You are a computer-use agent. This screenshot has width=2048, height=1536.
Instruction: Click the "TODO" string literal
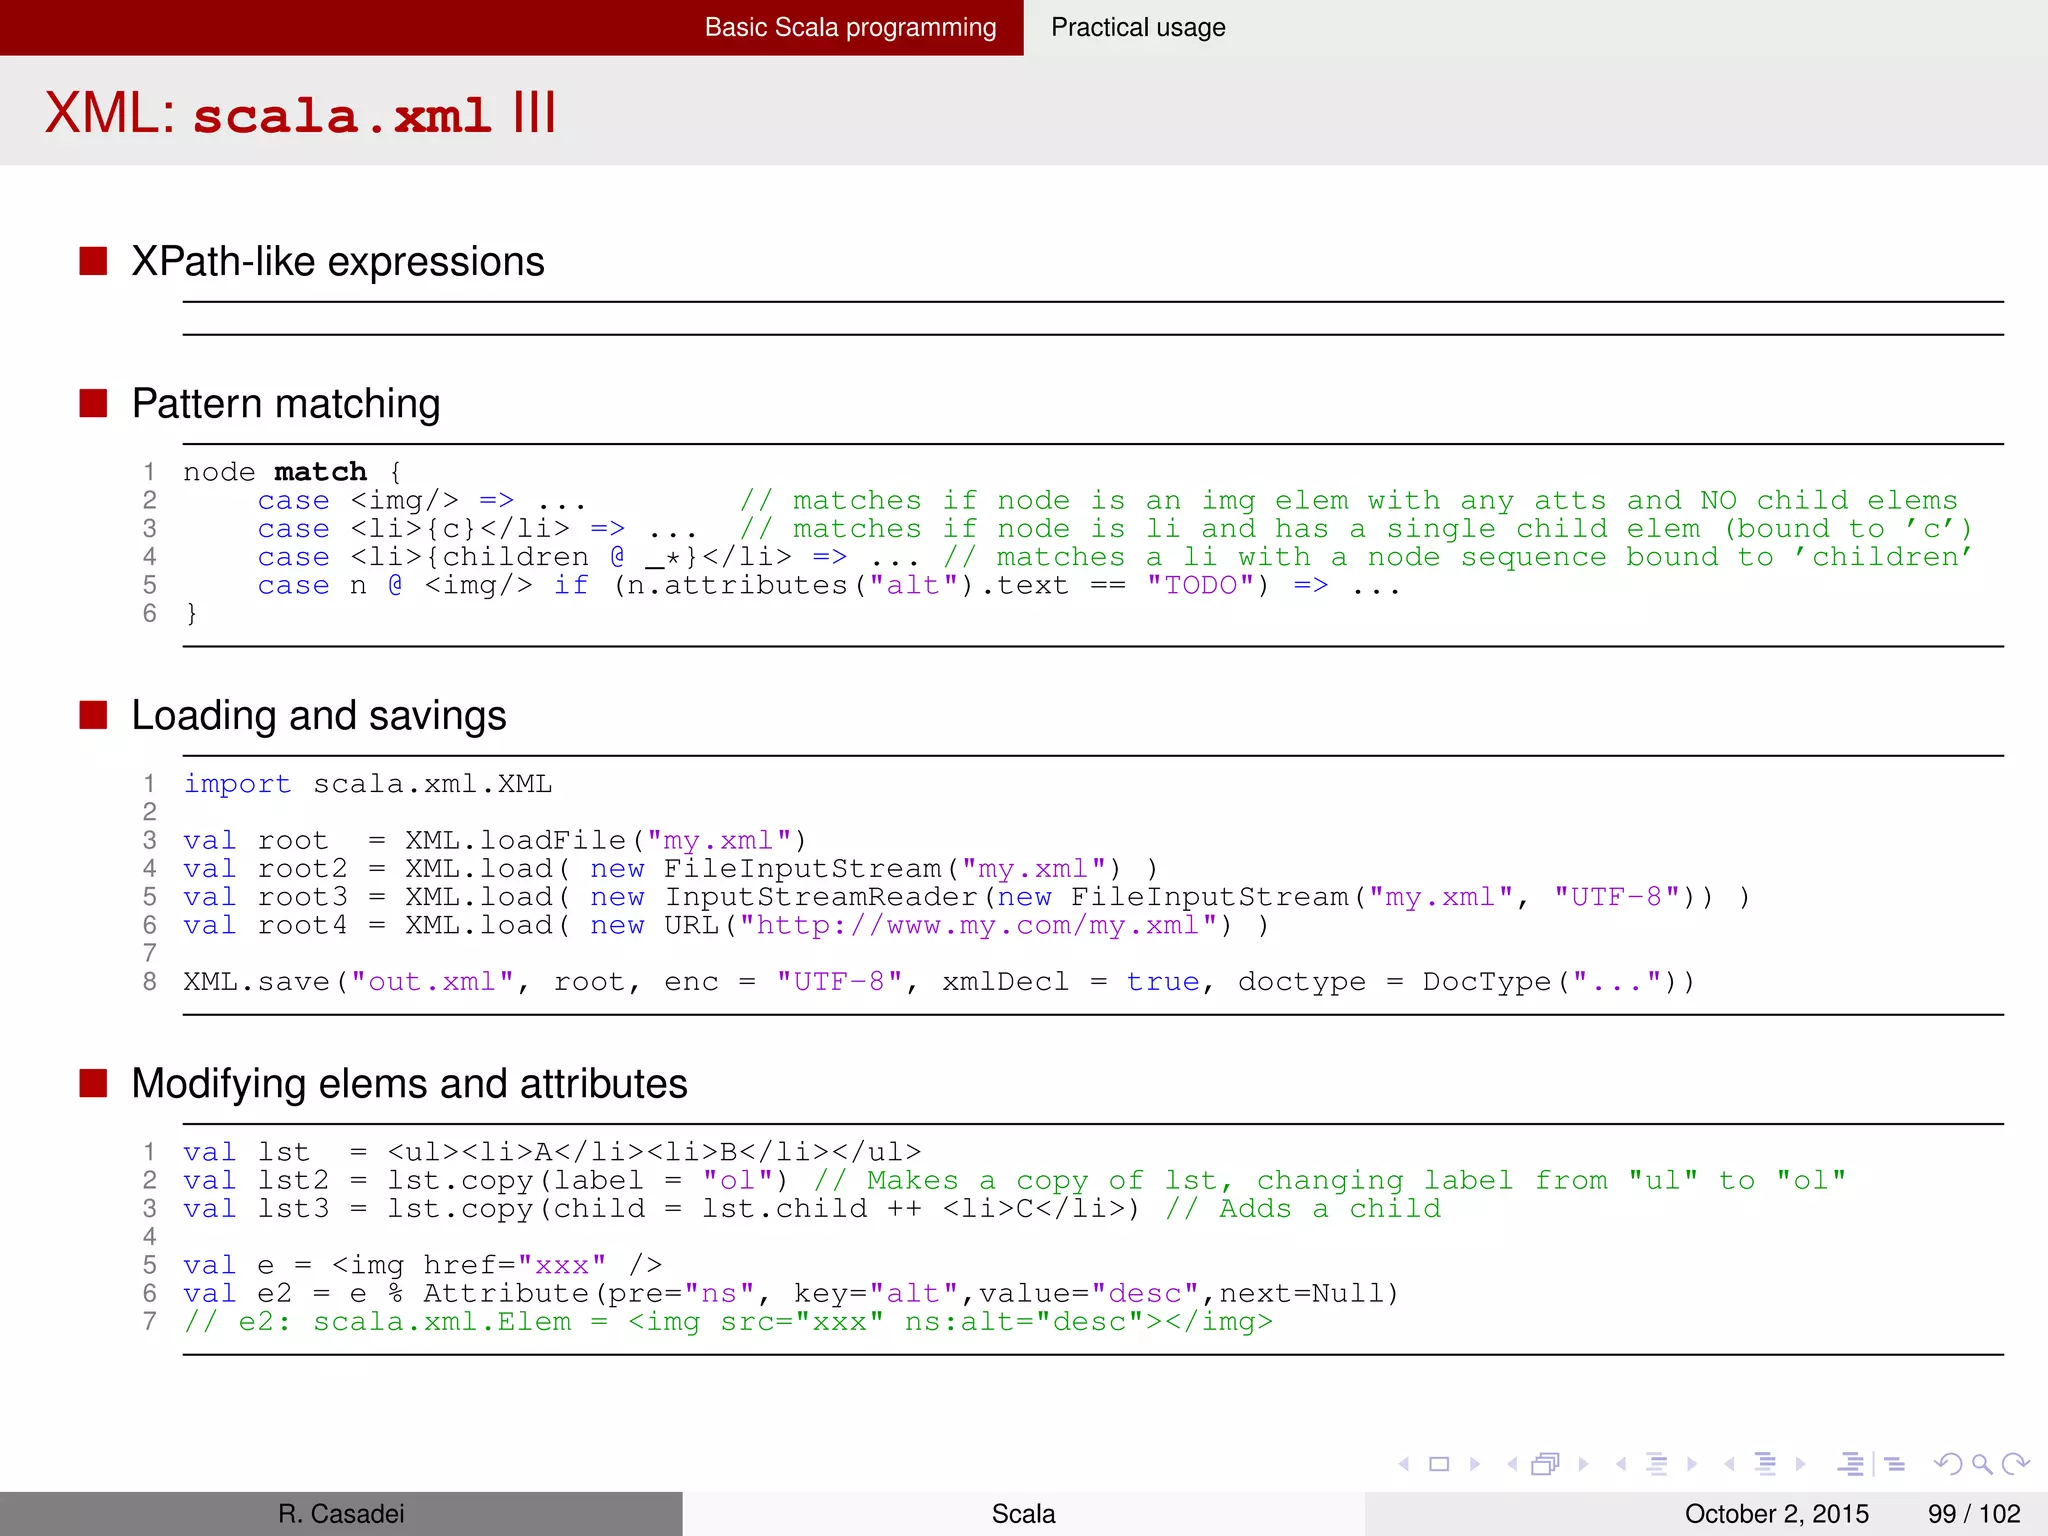(x=1201, y=585)
